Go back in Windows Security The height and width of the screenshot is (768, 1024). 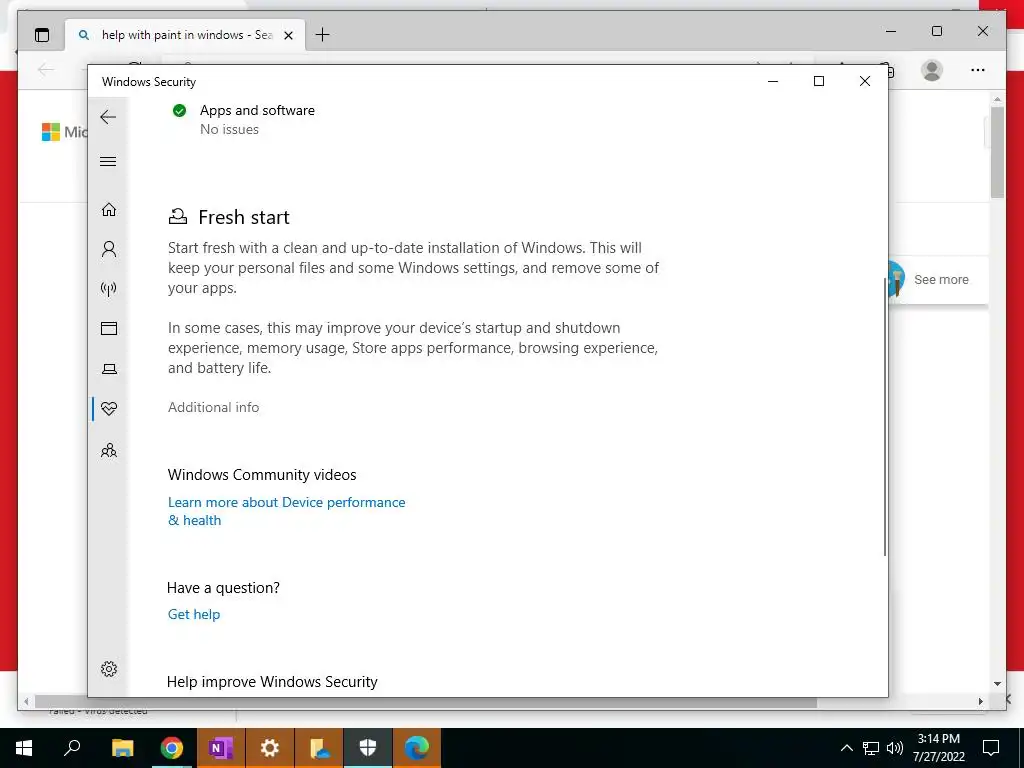pyautogui.click(x=108, y=118)
